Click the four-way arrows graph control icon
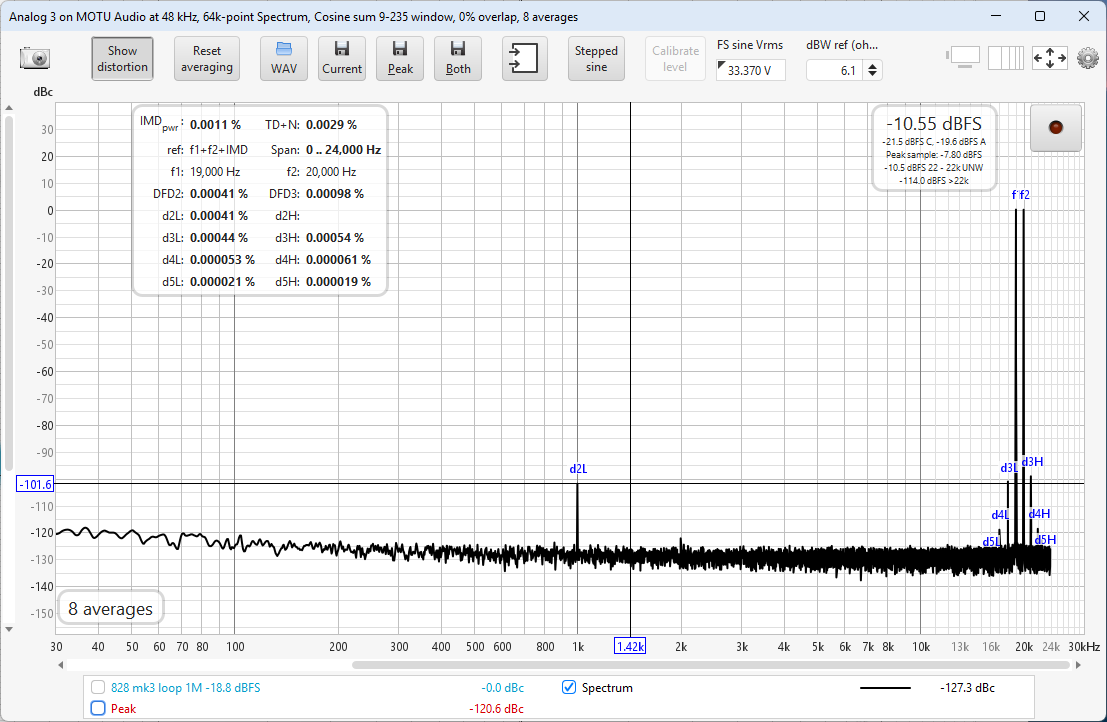Image resolution: width=1107 pixels, height=722 pixels. coord(1050,58)
